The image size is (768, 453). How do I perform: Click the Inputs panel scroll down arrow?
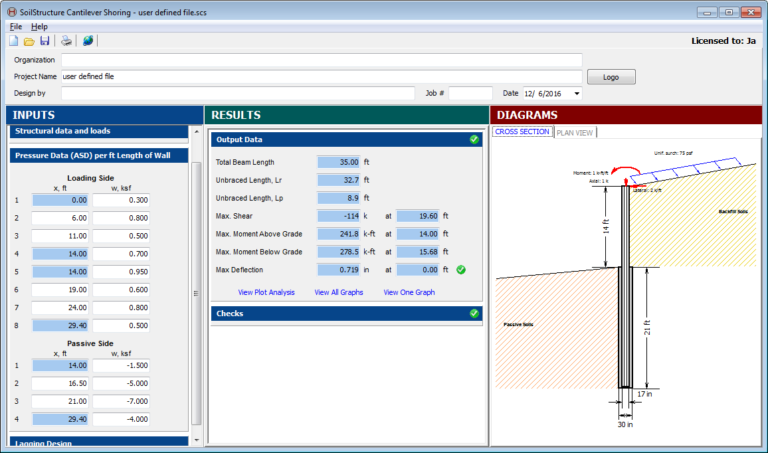point(196,440)
